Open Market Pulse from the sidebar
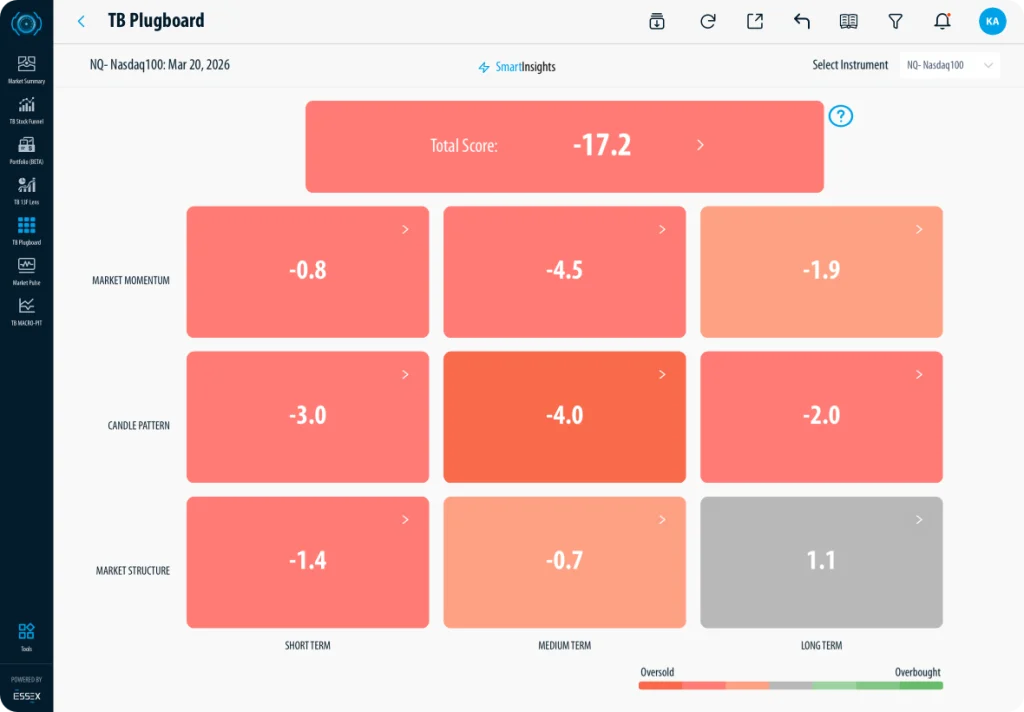Image resolution: width=1024 pixels, height=712 pixels. pos(26,270)
